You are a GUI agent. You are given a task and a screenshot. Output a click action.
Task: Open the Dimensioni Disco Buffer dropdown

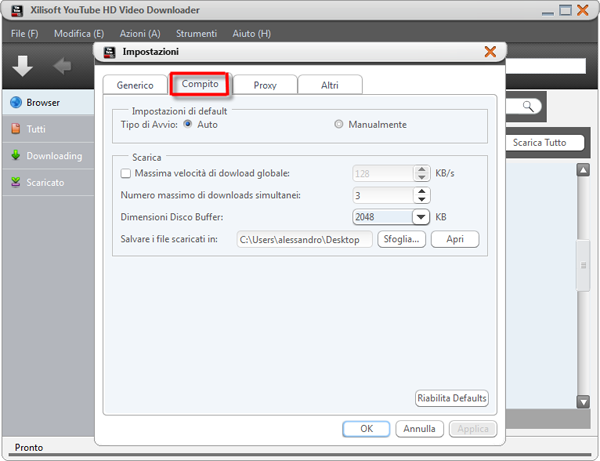(x=421, y=217)
